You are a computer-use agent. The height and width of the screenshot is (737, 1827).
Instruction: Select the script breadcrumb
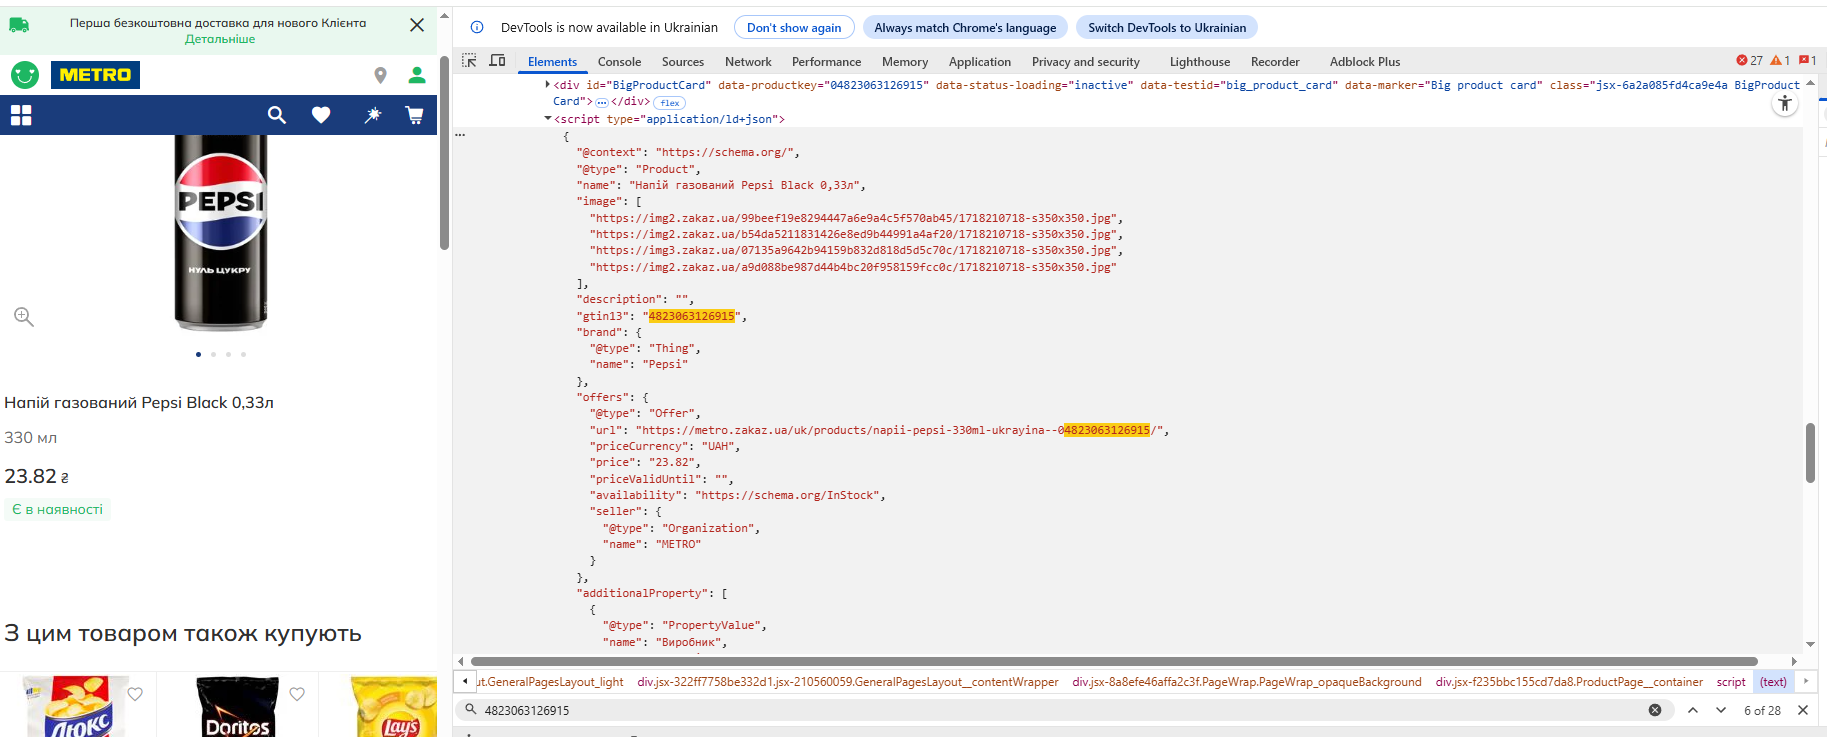1731,682
